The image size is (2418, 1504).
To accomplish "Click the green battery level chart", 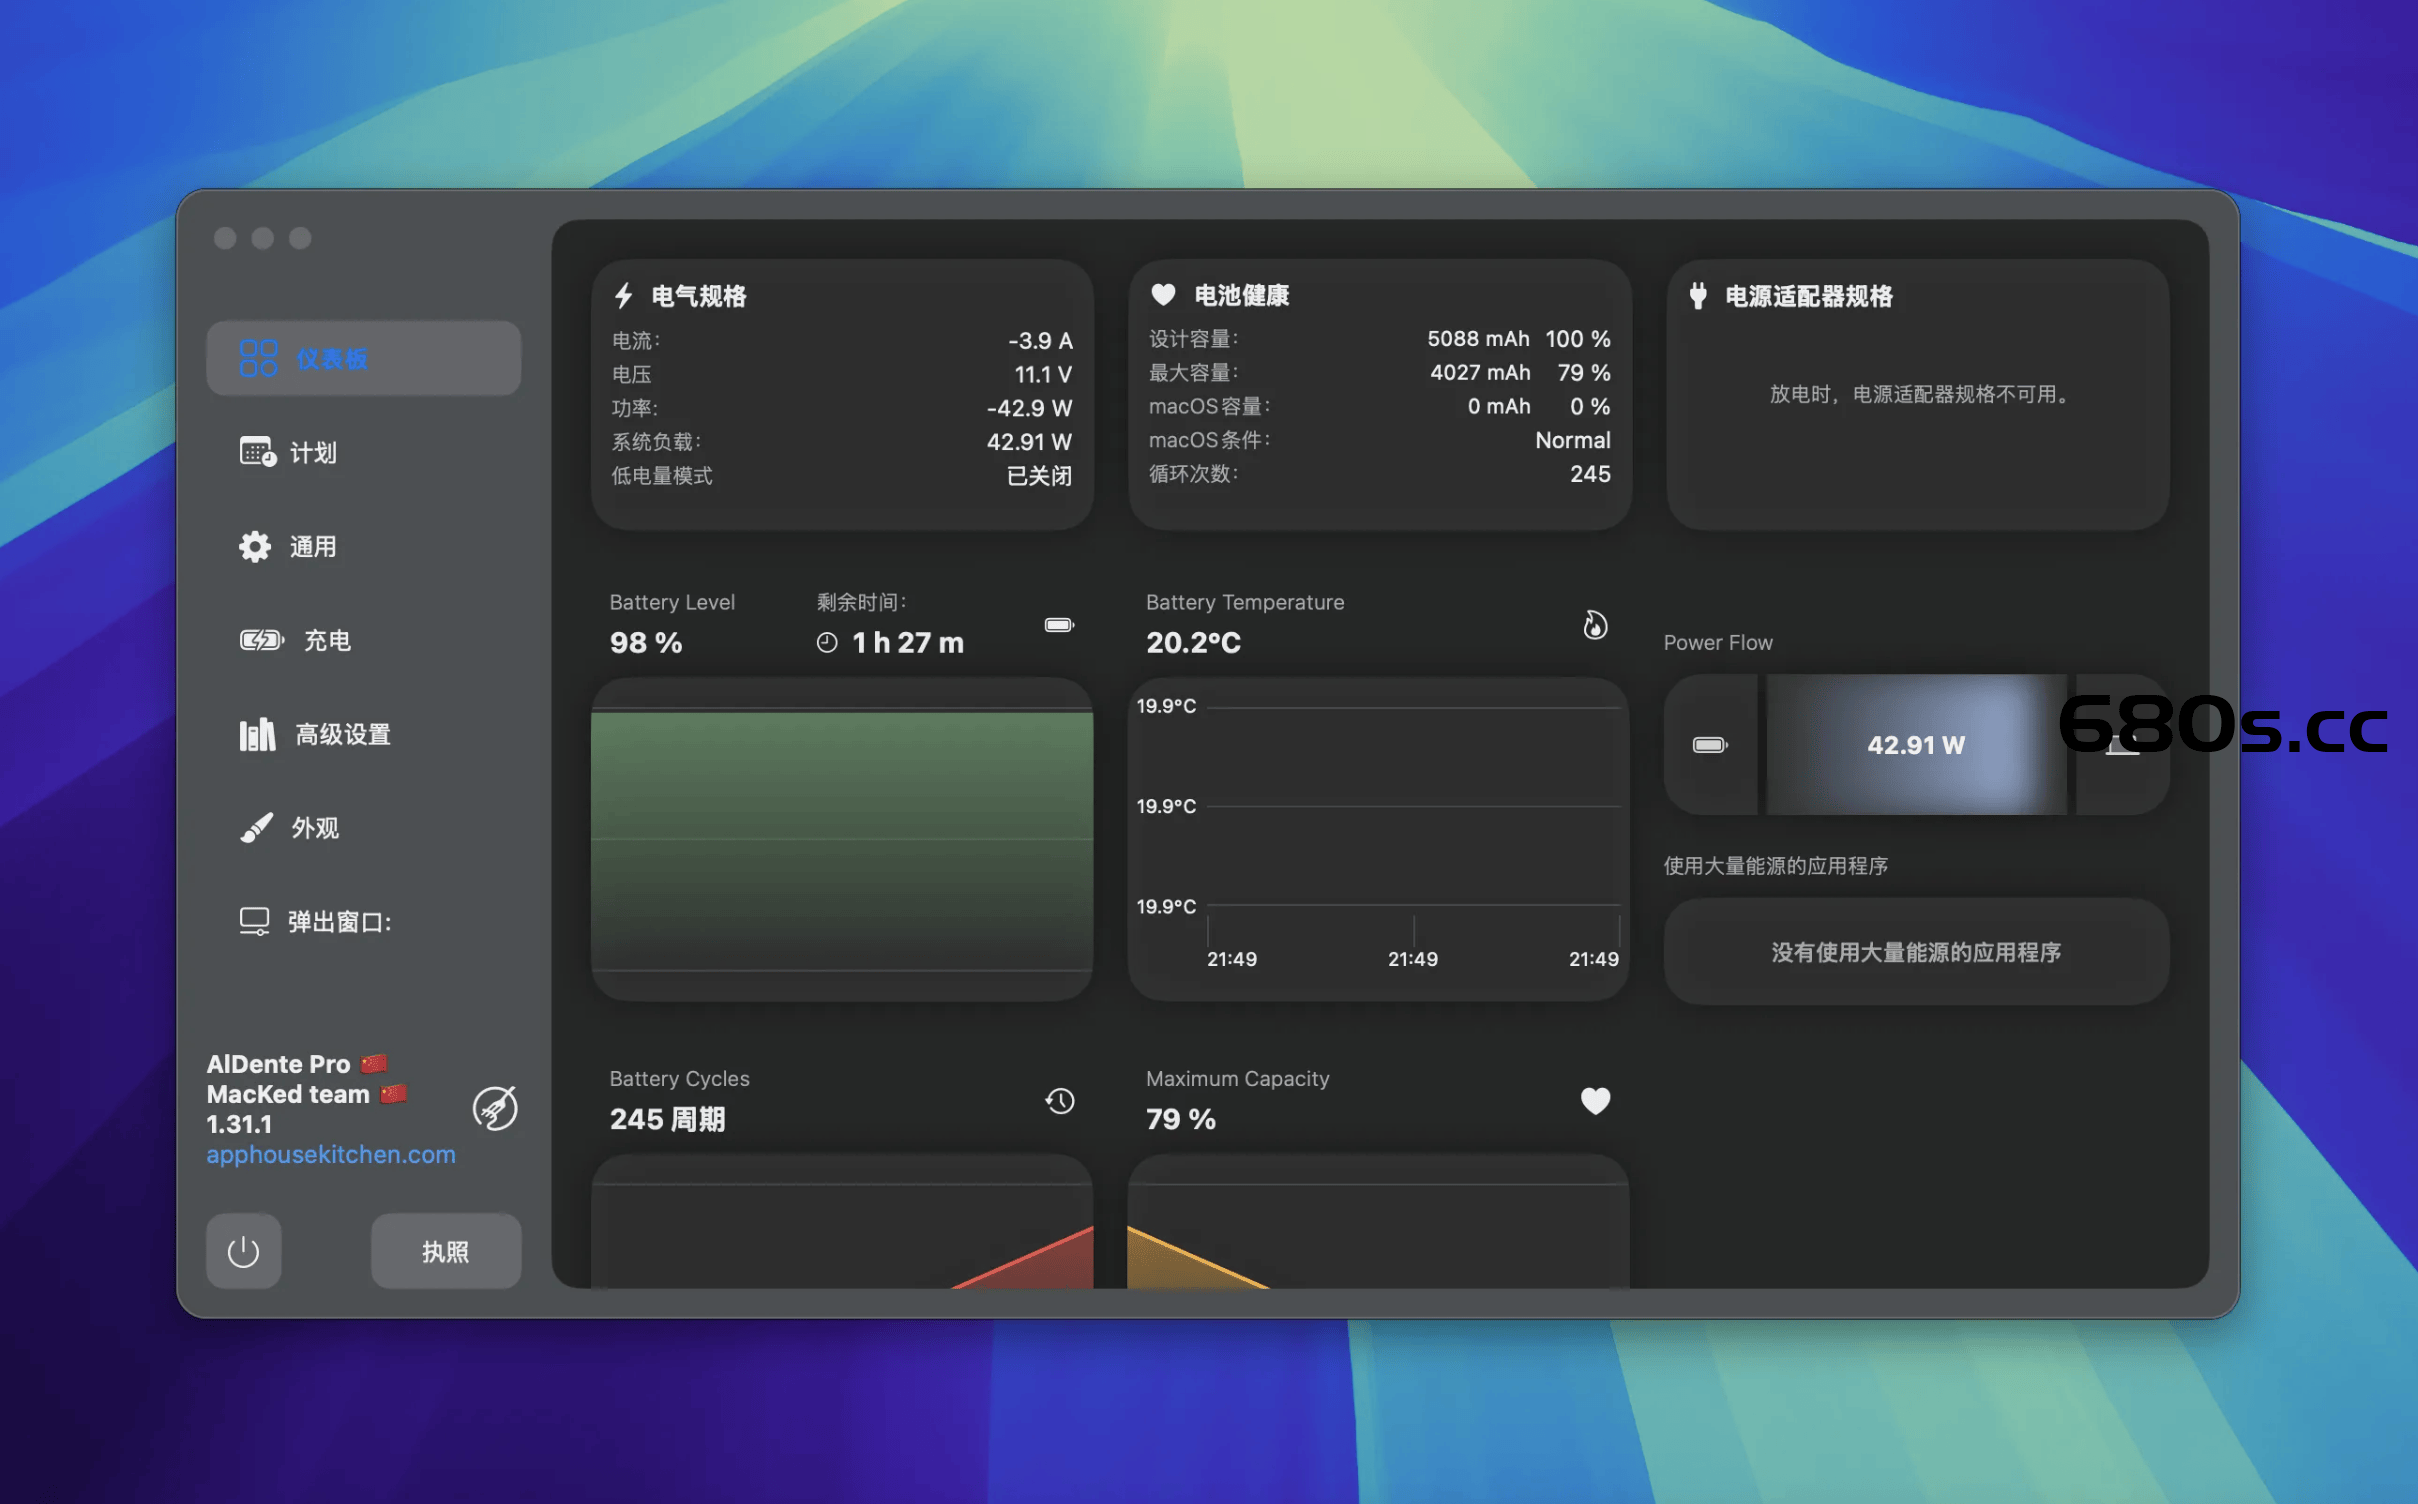I will [842, 840].
